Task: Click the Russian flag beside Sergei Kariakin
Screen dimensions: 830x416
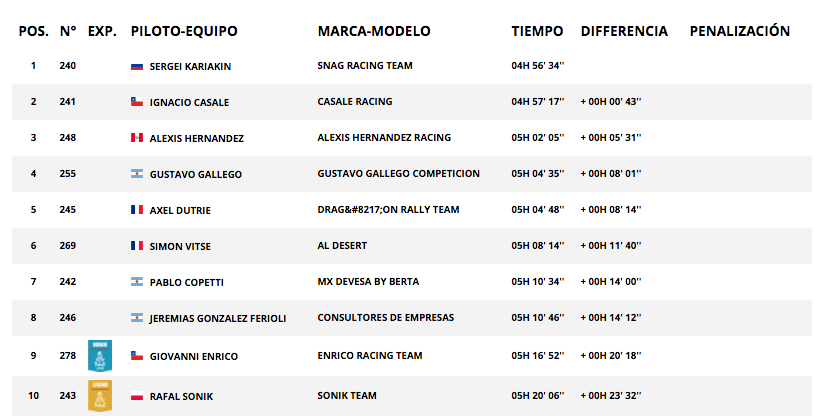Action: click(137, 66)
